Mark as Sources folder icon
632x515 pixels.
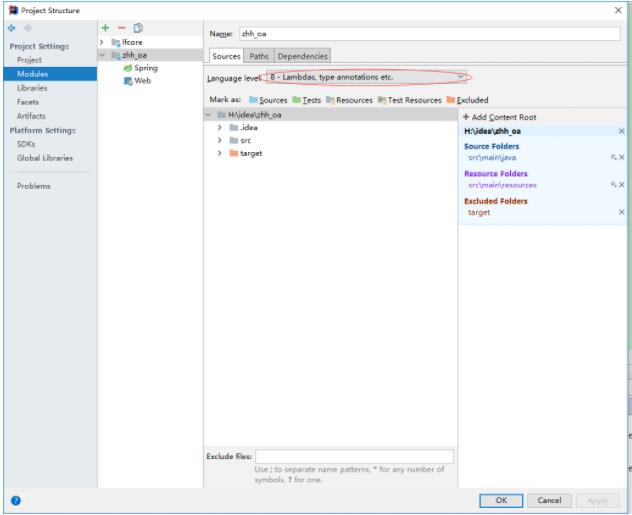(x=253, y=100)
